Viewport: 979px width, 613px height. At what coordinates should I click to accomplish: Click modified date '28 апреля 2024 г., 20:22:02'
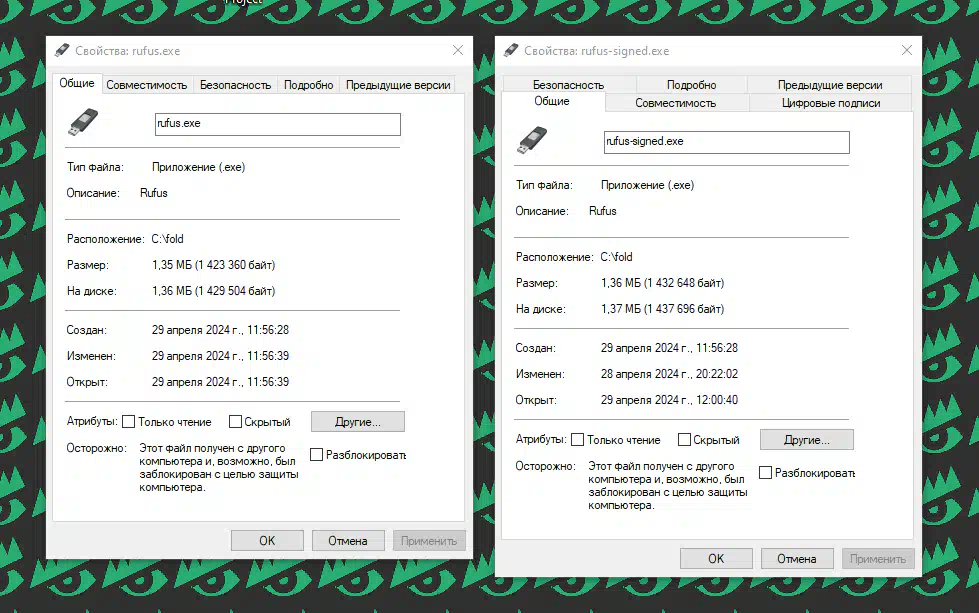click(669, 374)
